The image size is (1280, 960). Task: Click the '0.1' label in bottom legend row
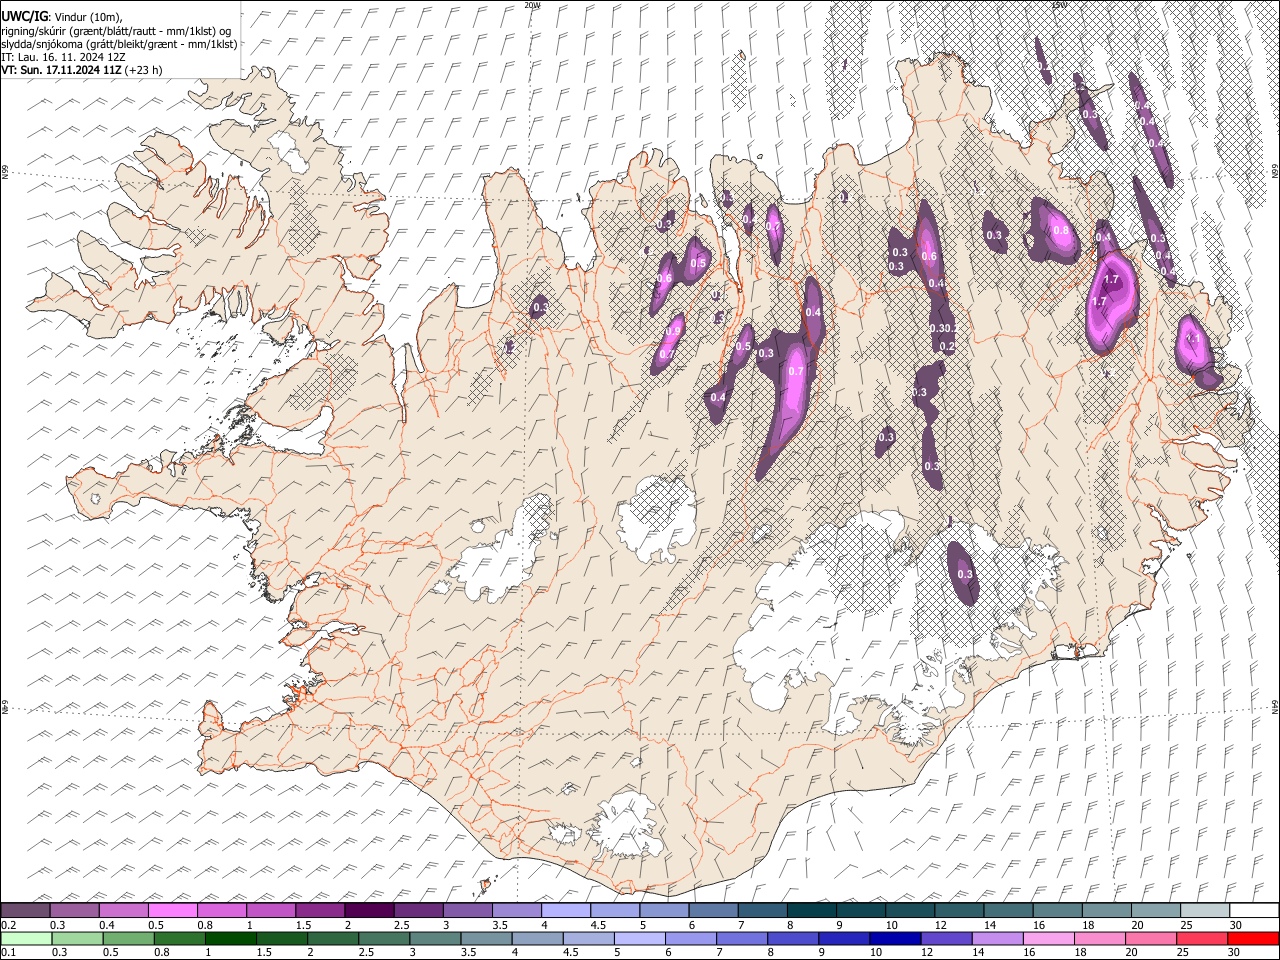click(9, 953)
